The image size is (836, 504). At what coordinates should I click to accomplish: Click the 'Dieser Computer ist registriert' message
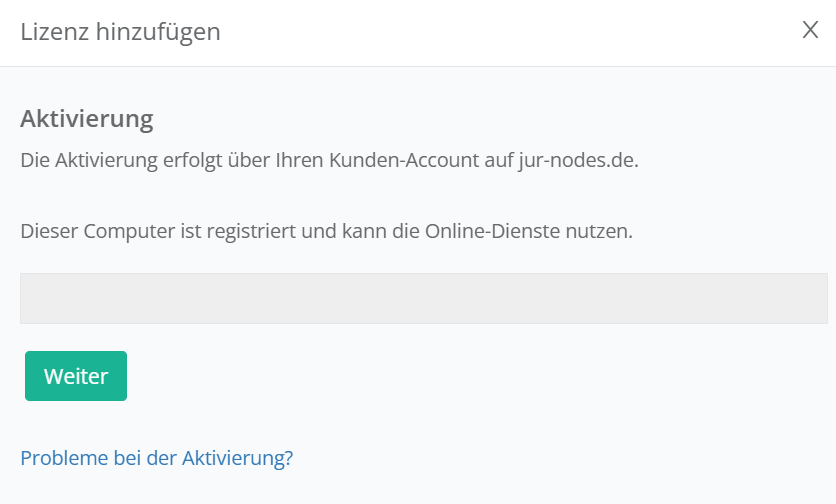[x=327, y=231]
